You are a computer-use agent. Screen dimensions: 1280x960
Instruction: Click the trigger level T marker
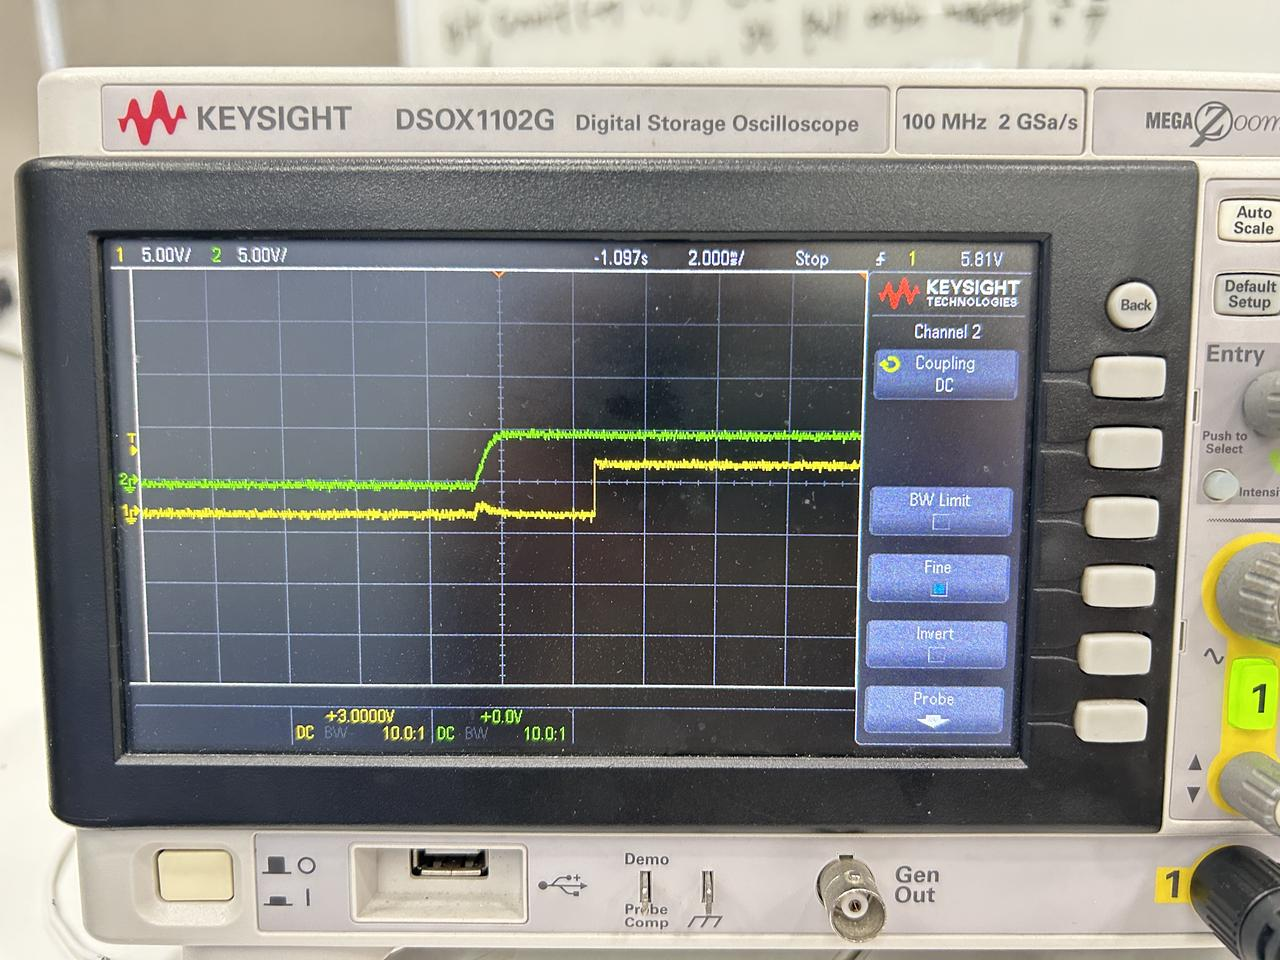click(x=132, y=441)
